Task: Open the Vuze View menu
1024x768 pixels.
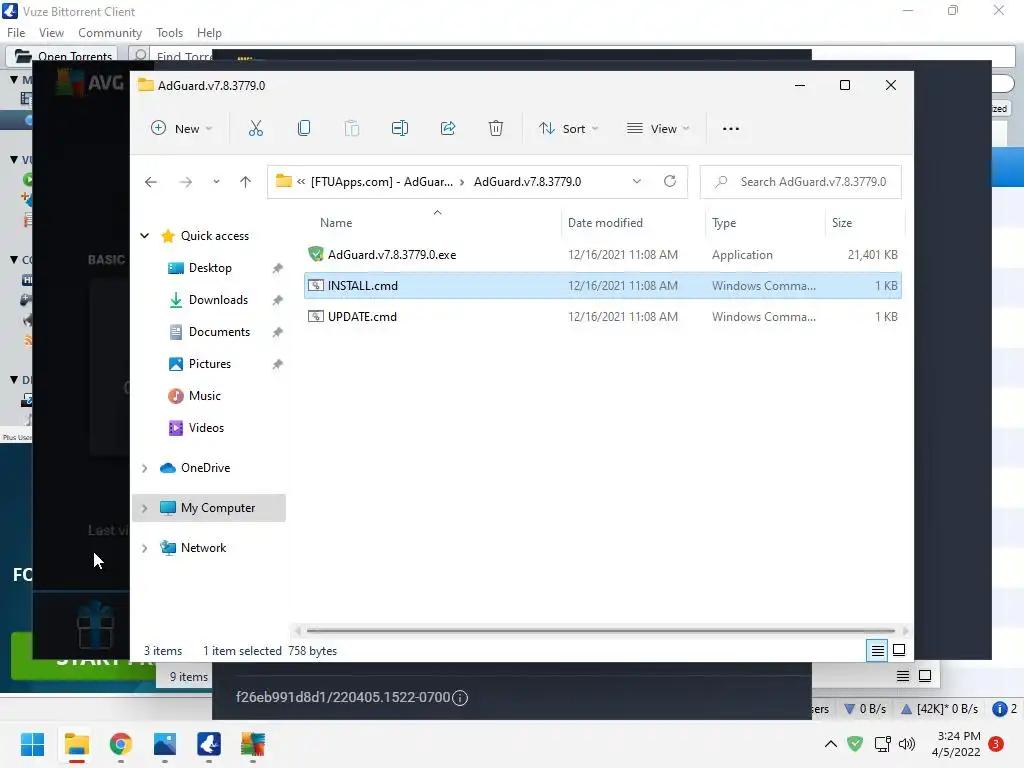Action: click(x=52, y=33)
